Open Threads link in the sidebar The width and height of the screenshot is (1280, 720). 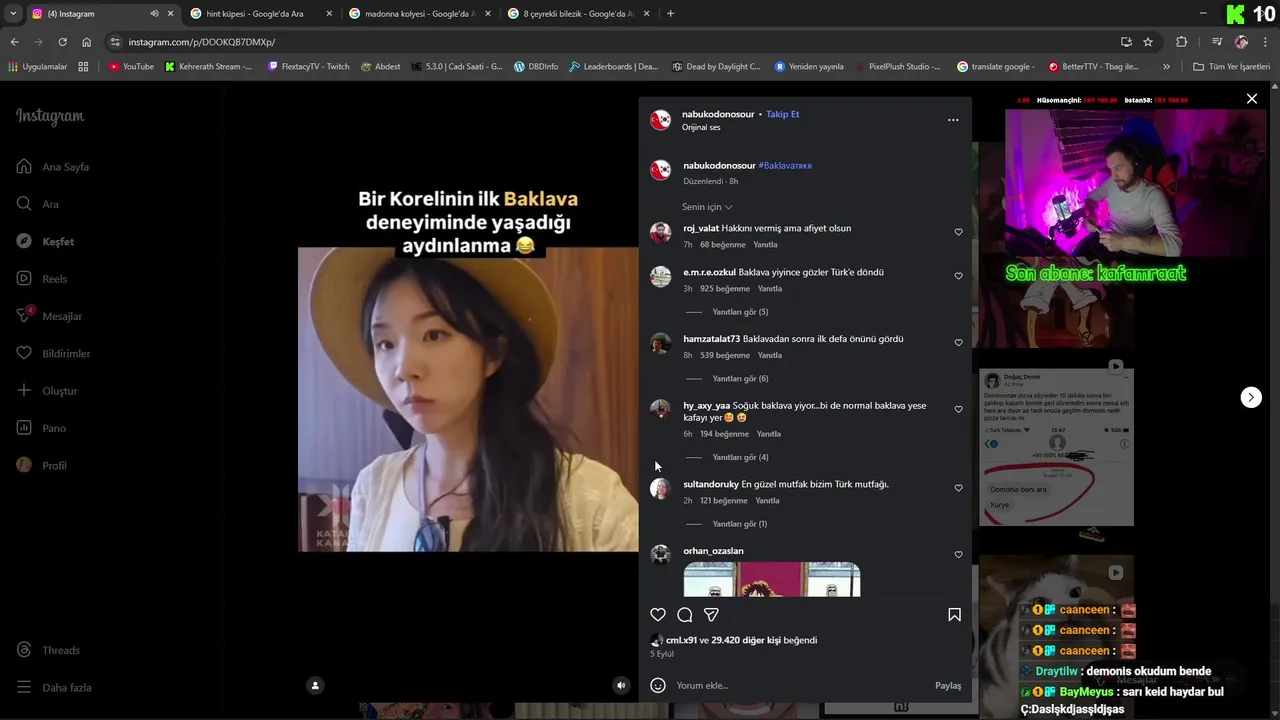48,650
